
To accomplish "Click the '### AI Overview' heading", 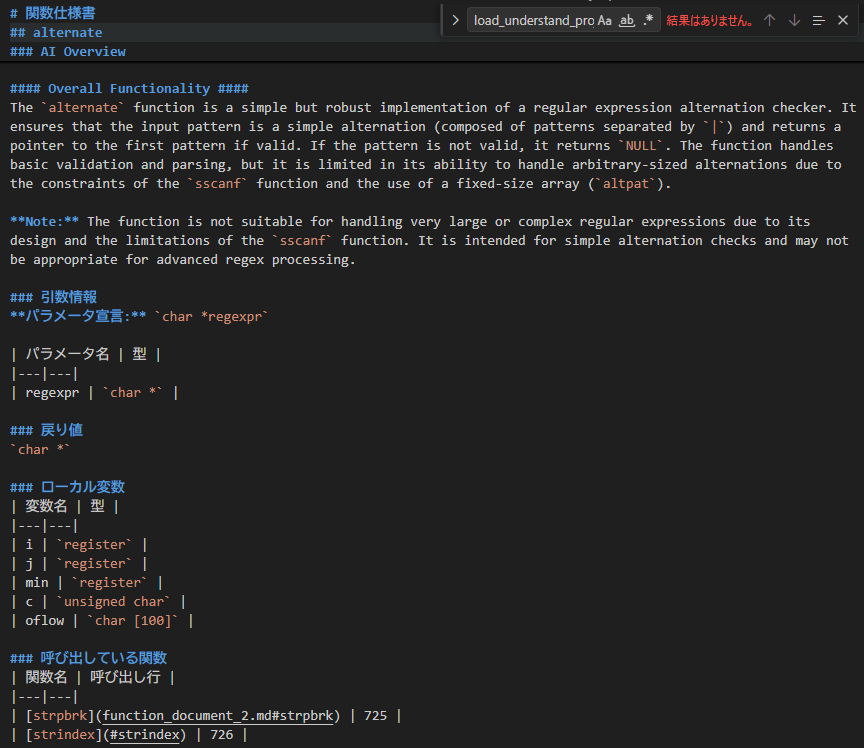I will tap(68, 51).
